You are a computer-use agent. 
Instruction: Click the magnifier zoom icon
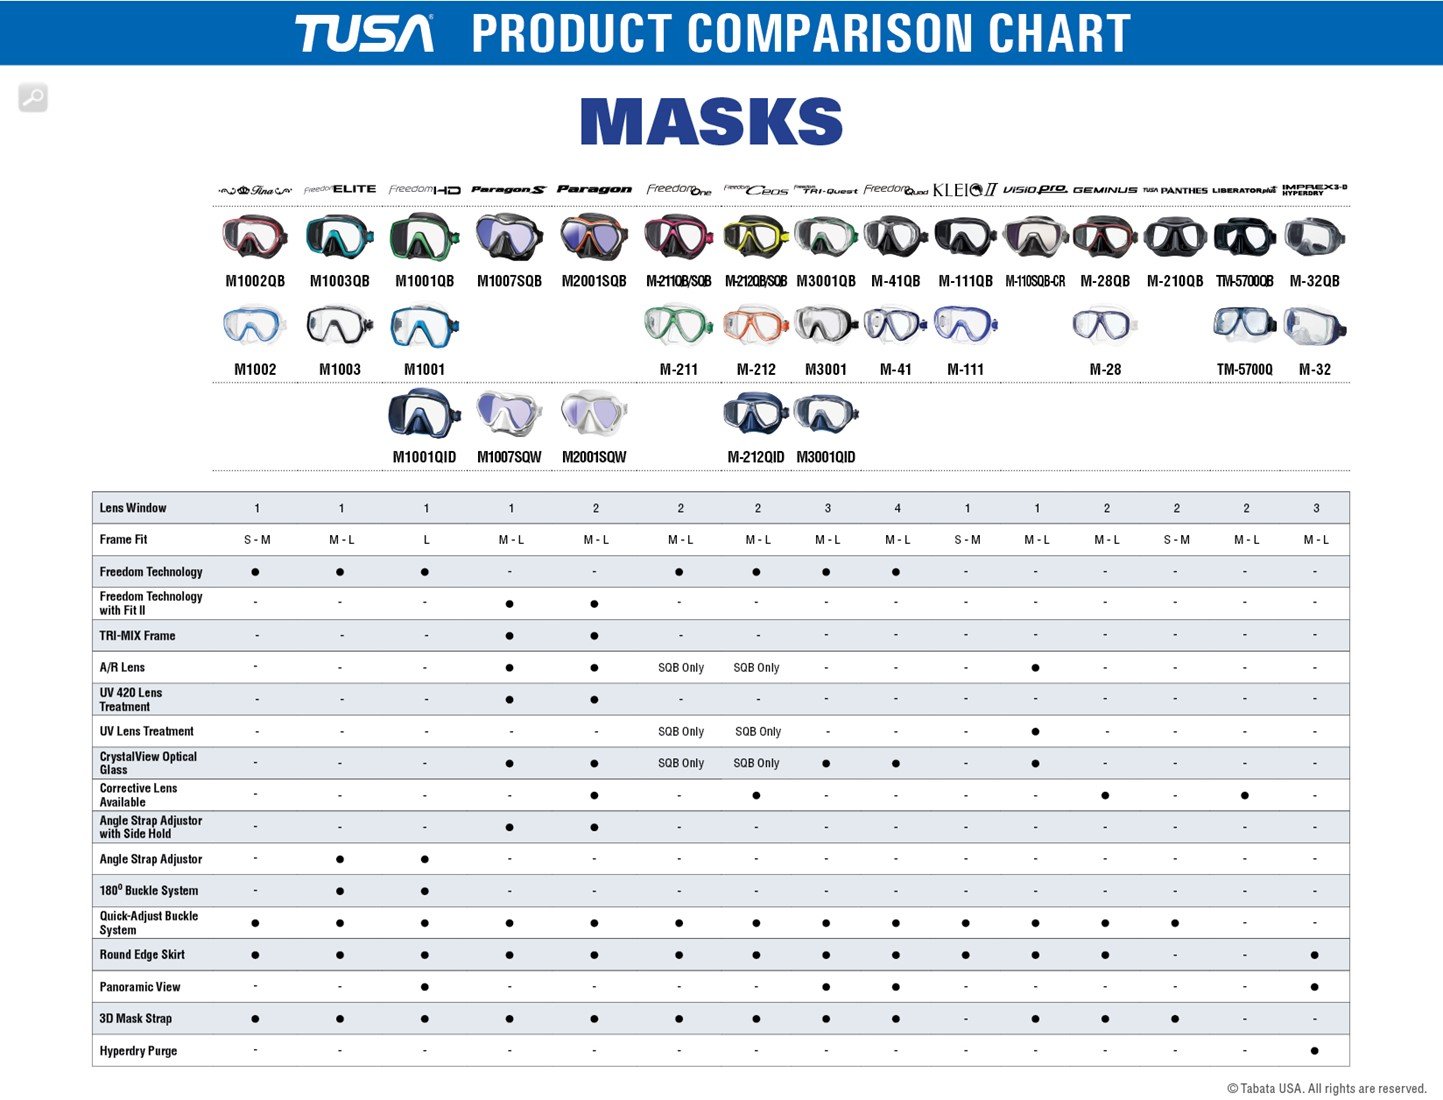click(x=33, y=97)
